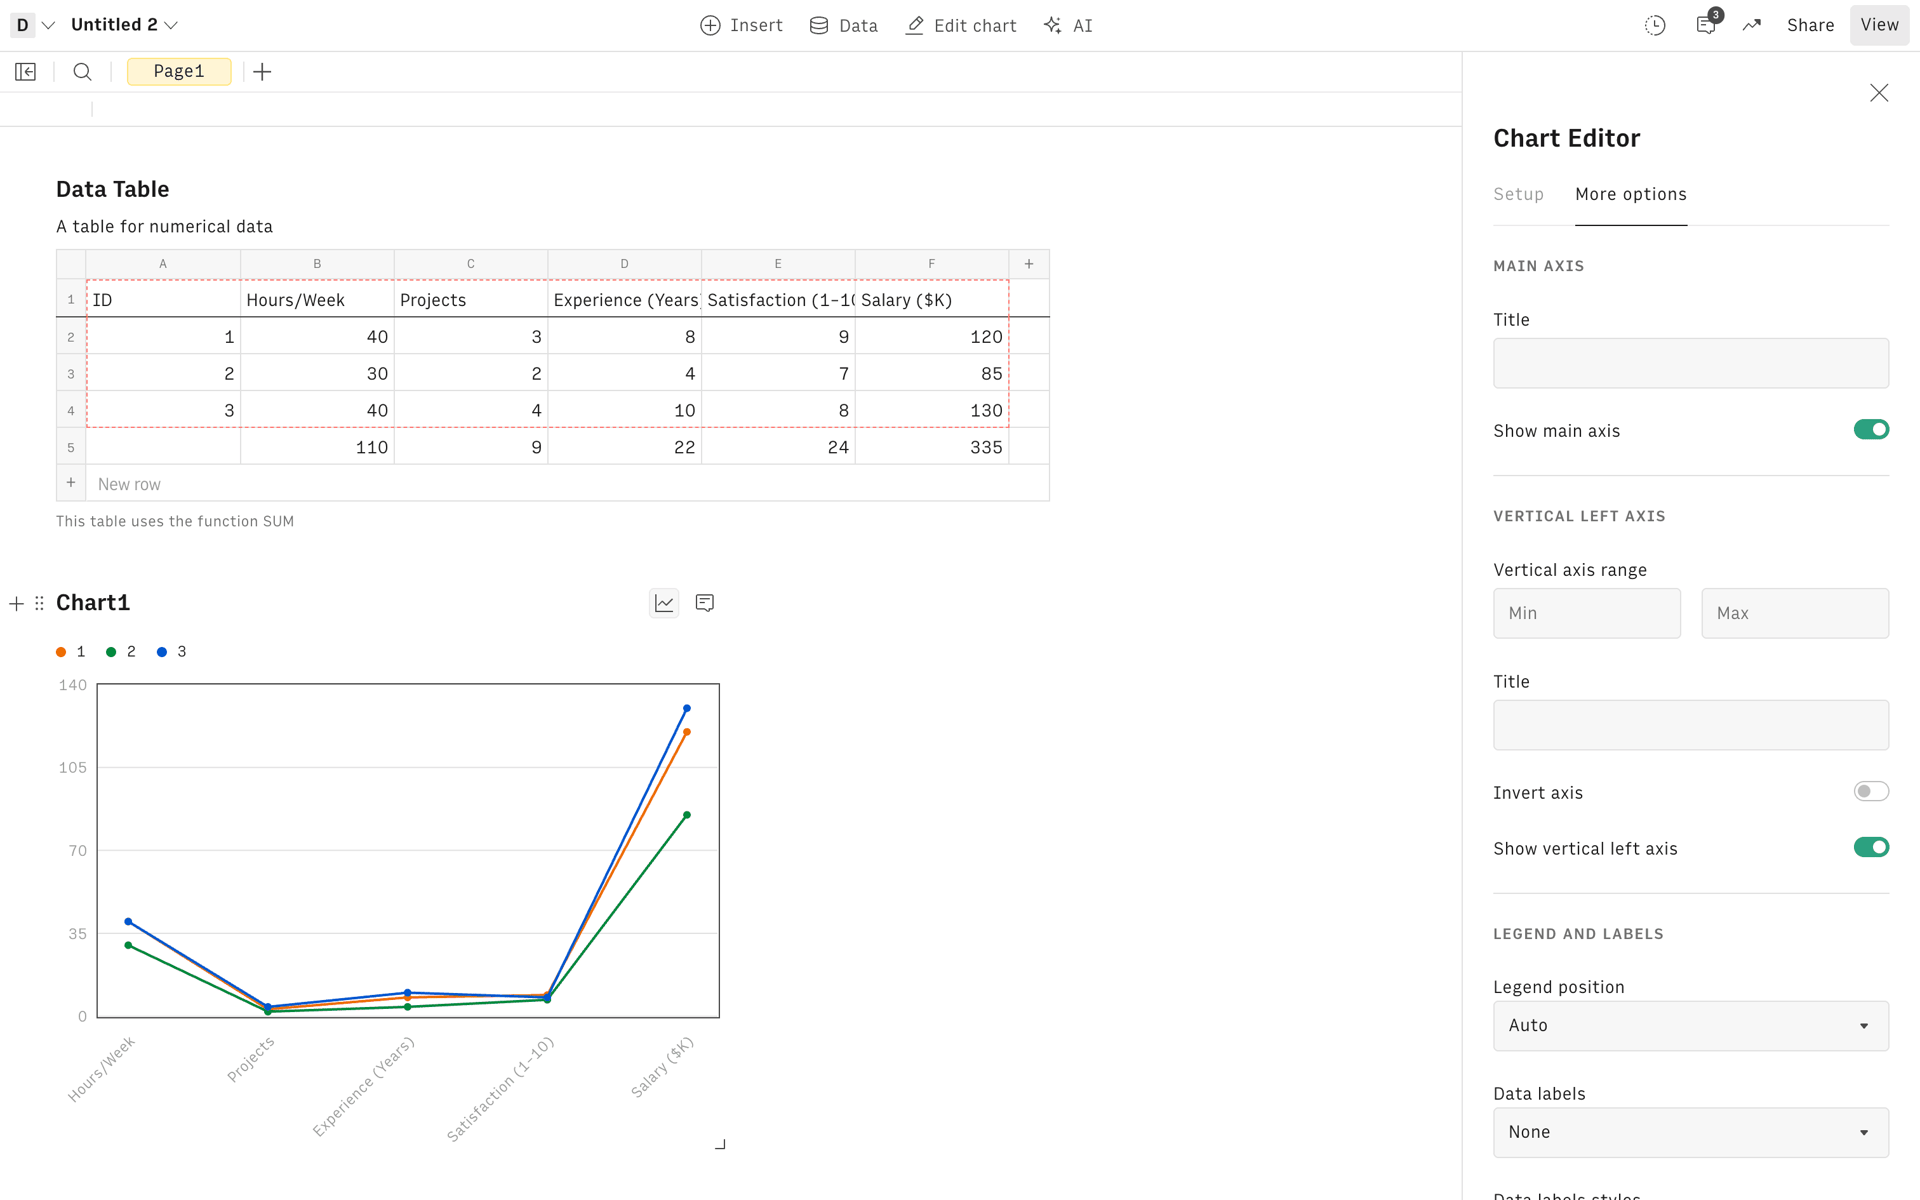Switch to the More options tab
This screenshot has width=1920, height=1200.
[x=1631, y=194]
